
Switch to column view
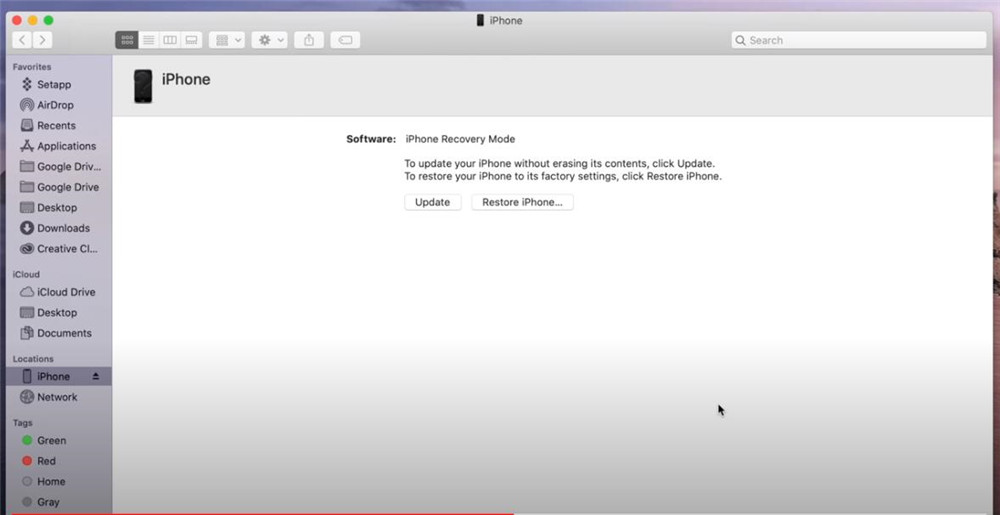pyautogui.click(x=170, y=40)
